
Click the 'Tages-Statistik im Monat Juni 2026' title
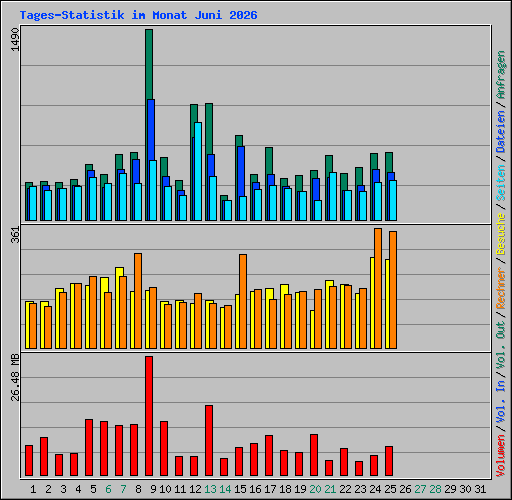138,15
